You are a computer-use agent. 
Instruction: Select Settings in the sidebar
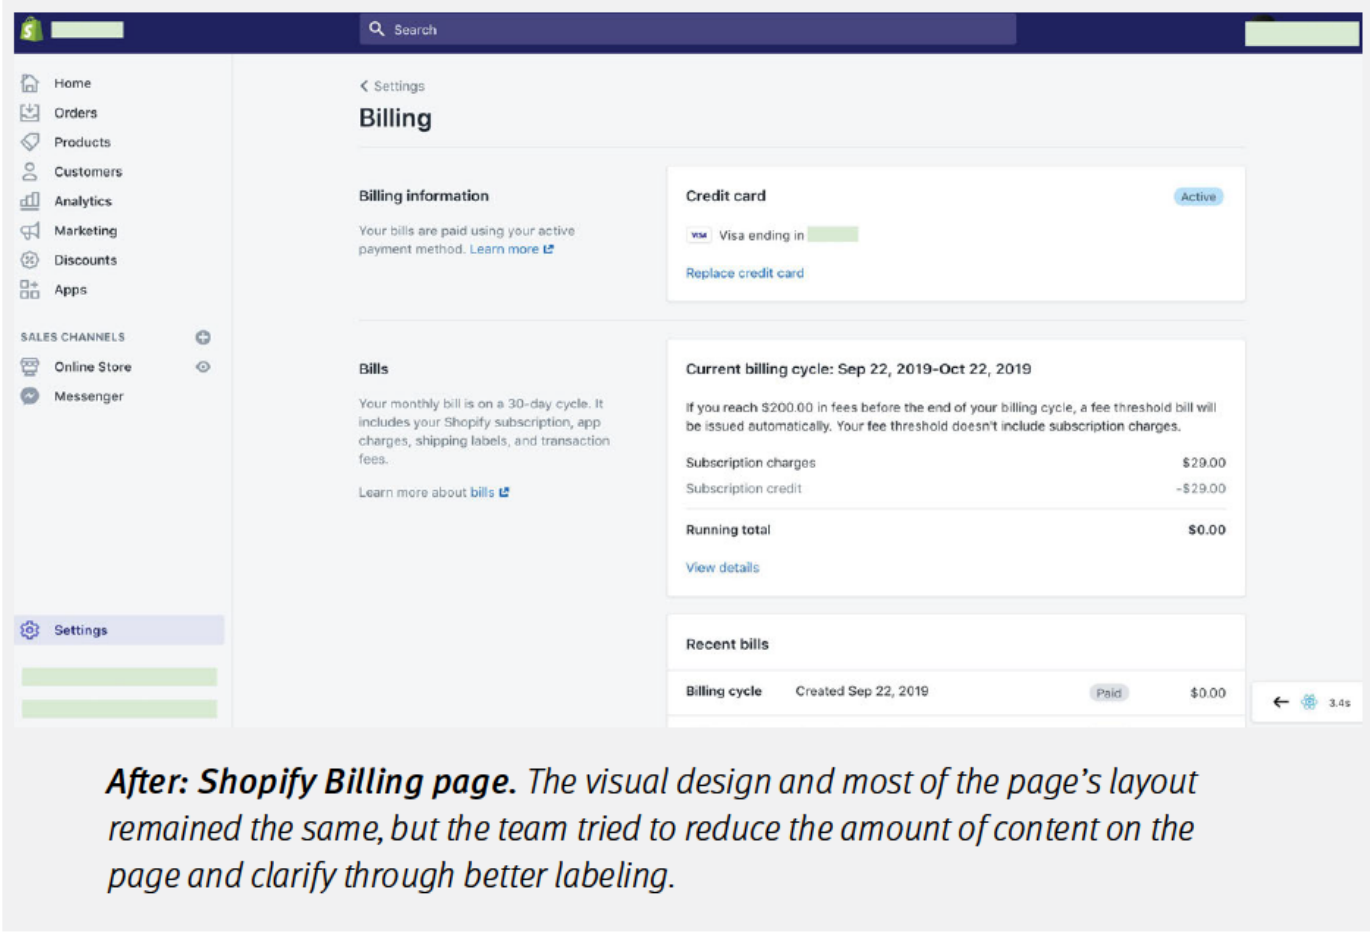[x=80, y=630]
